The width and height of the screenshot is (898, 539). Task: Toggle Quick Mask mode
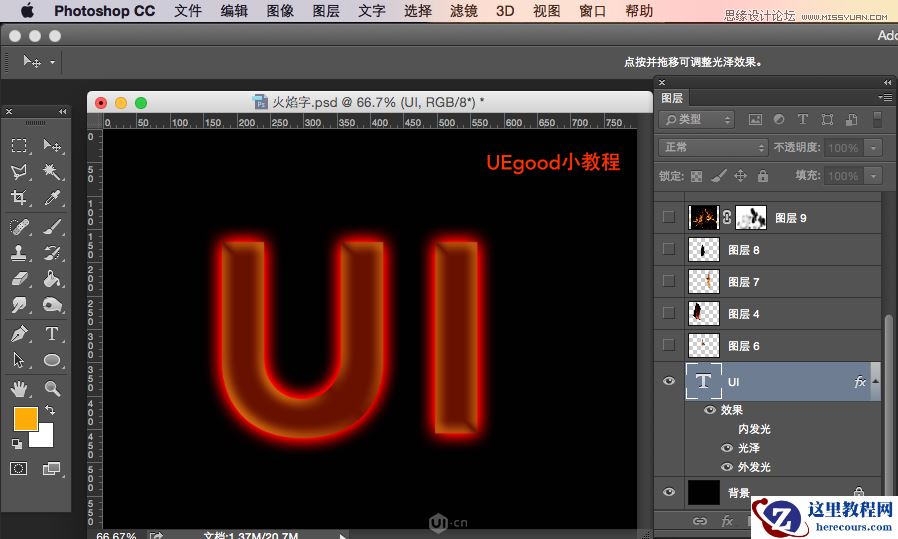(18, 469)
